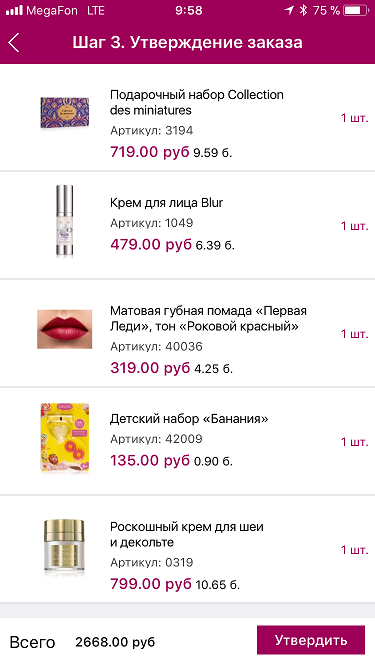Tap the battery icon in status bar

click(357, 11)
